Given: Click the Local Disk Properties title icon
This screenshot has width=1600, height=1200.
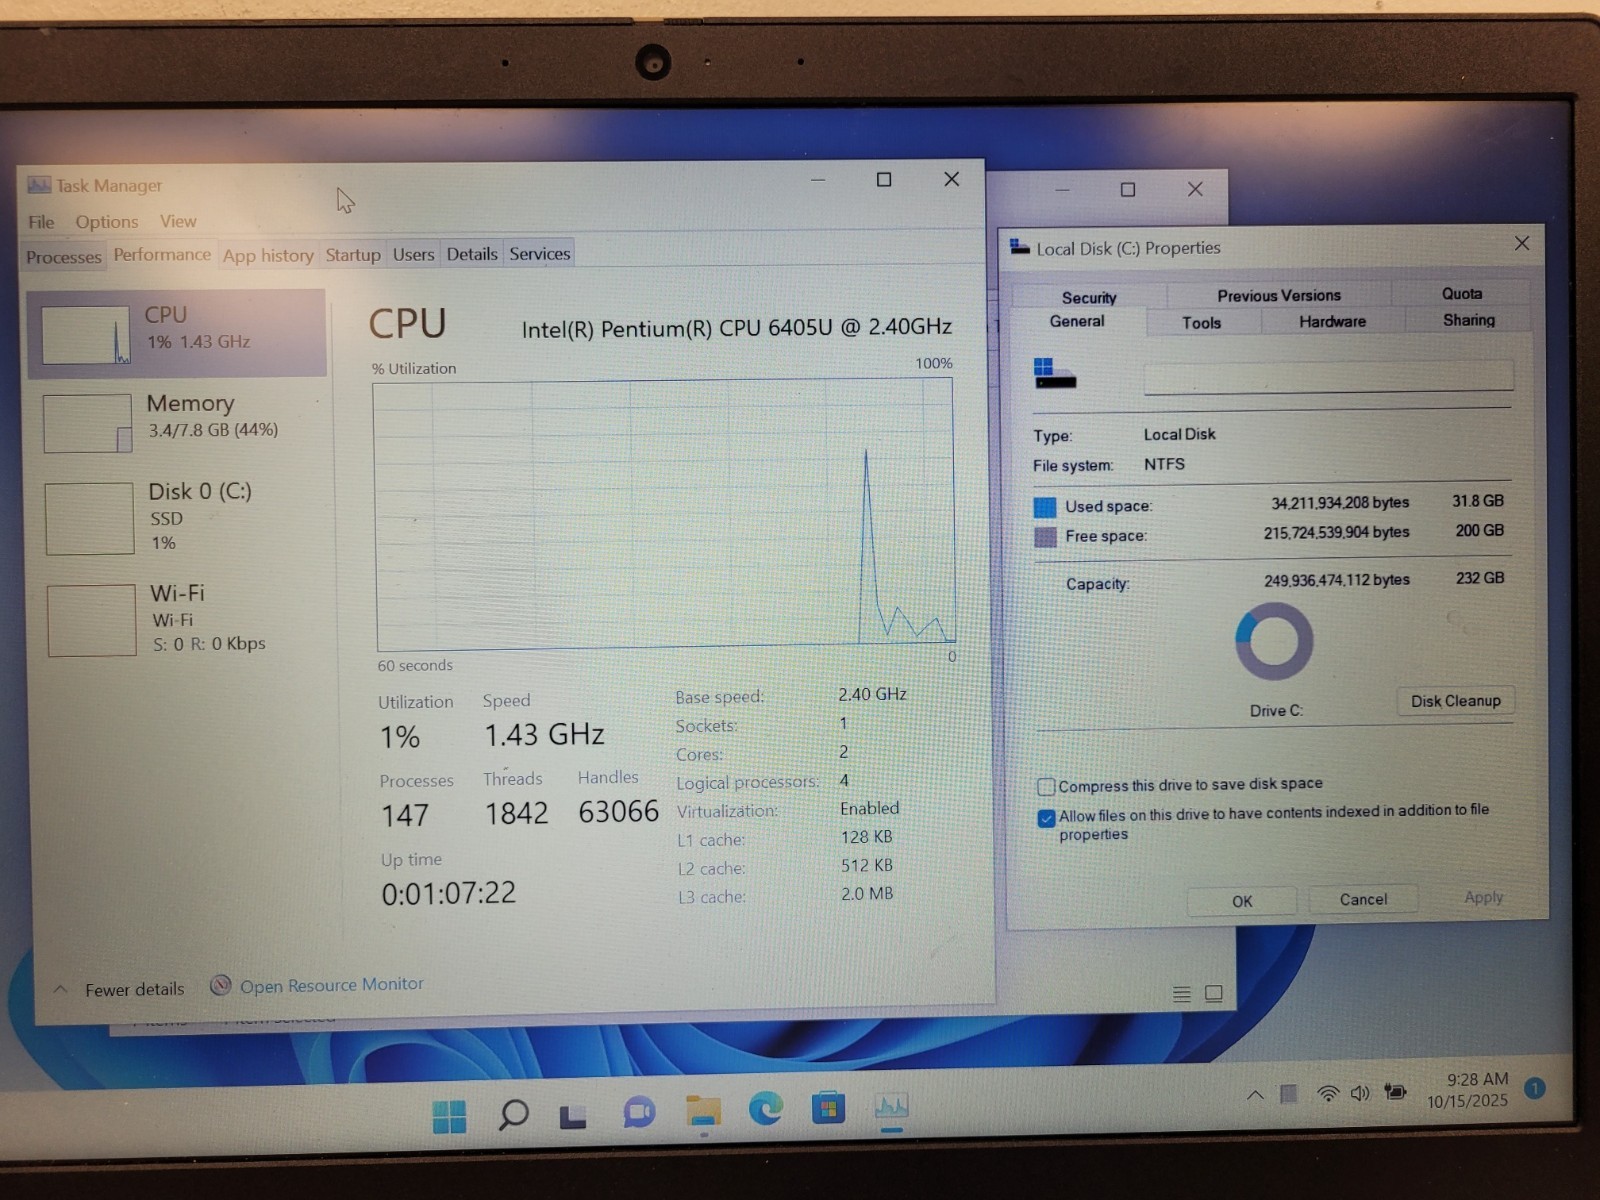Looking at the screenshot, I should (x=1019, y=247).
